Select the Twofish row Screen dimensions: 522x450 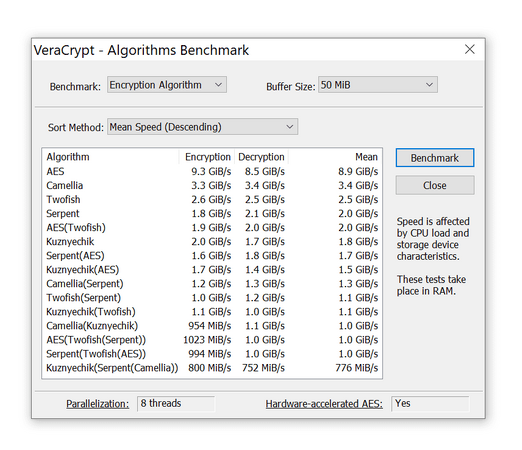point(212,199)
